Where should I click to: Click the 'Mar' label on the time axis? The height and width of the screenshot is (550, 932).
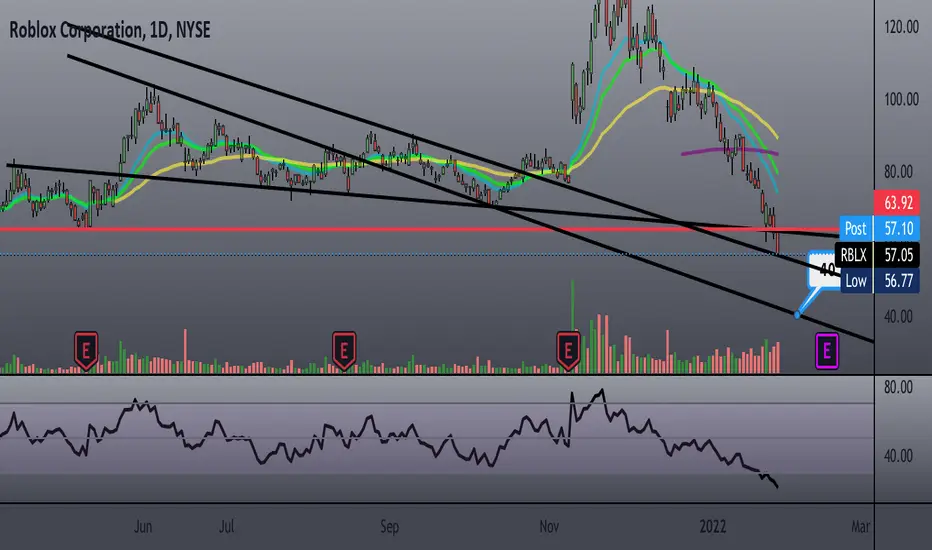860,526
